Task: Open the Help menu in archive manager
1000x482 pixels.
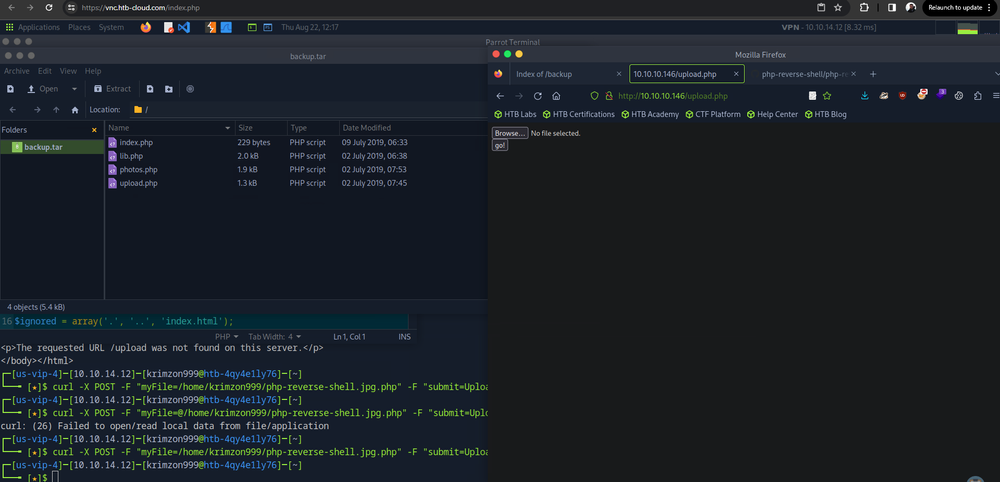Action: click(x=93, y=71)
